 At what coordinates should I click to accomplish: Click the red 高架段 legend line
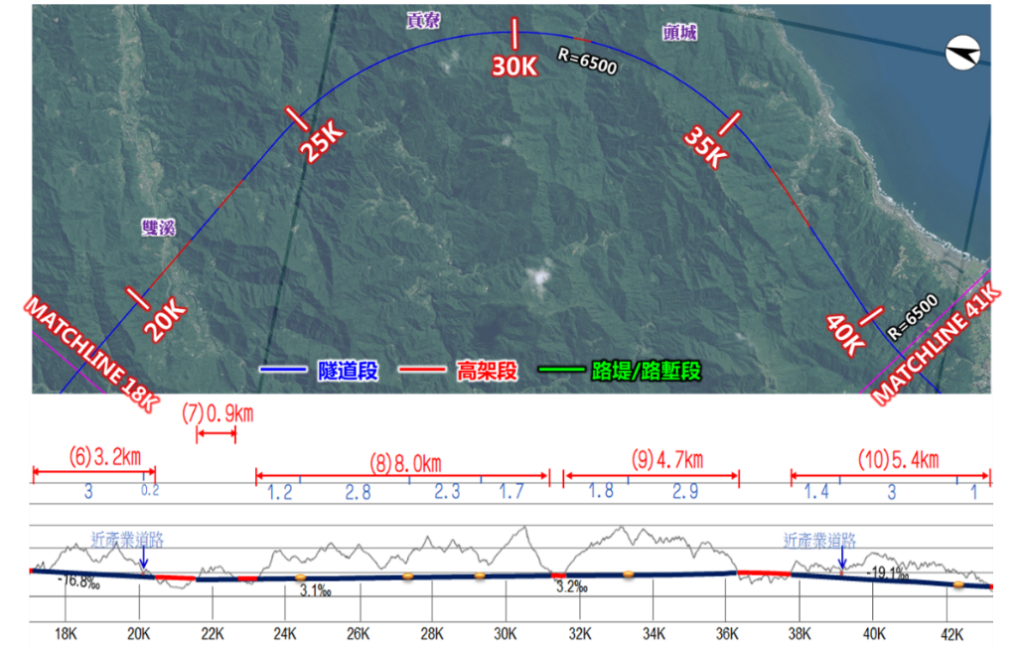[425, 371]
